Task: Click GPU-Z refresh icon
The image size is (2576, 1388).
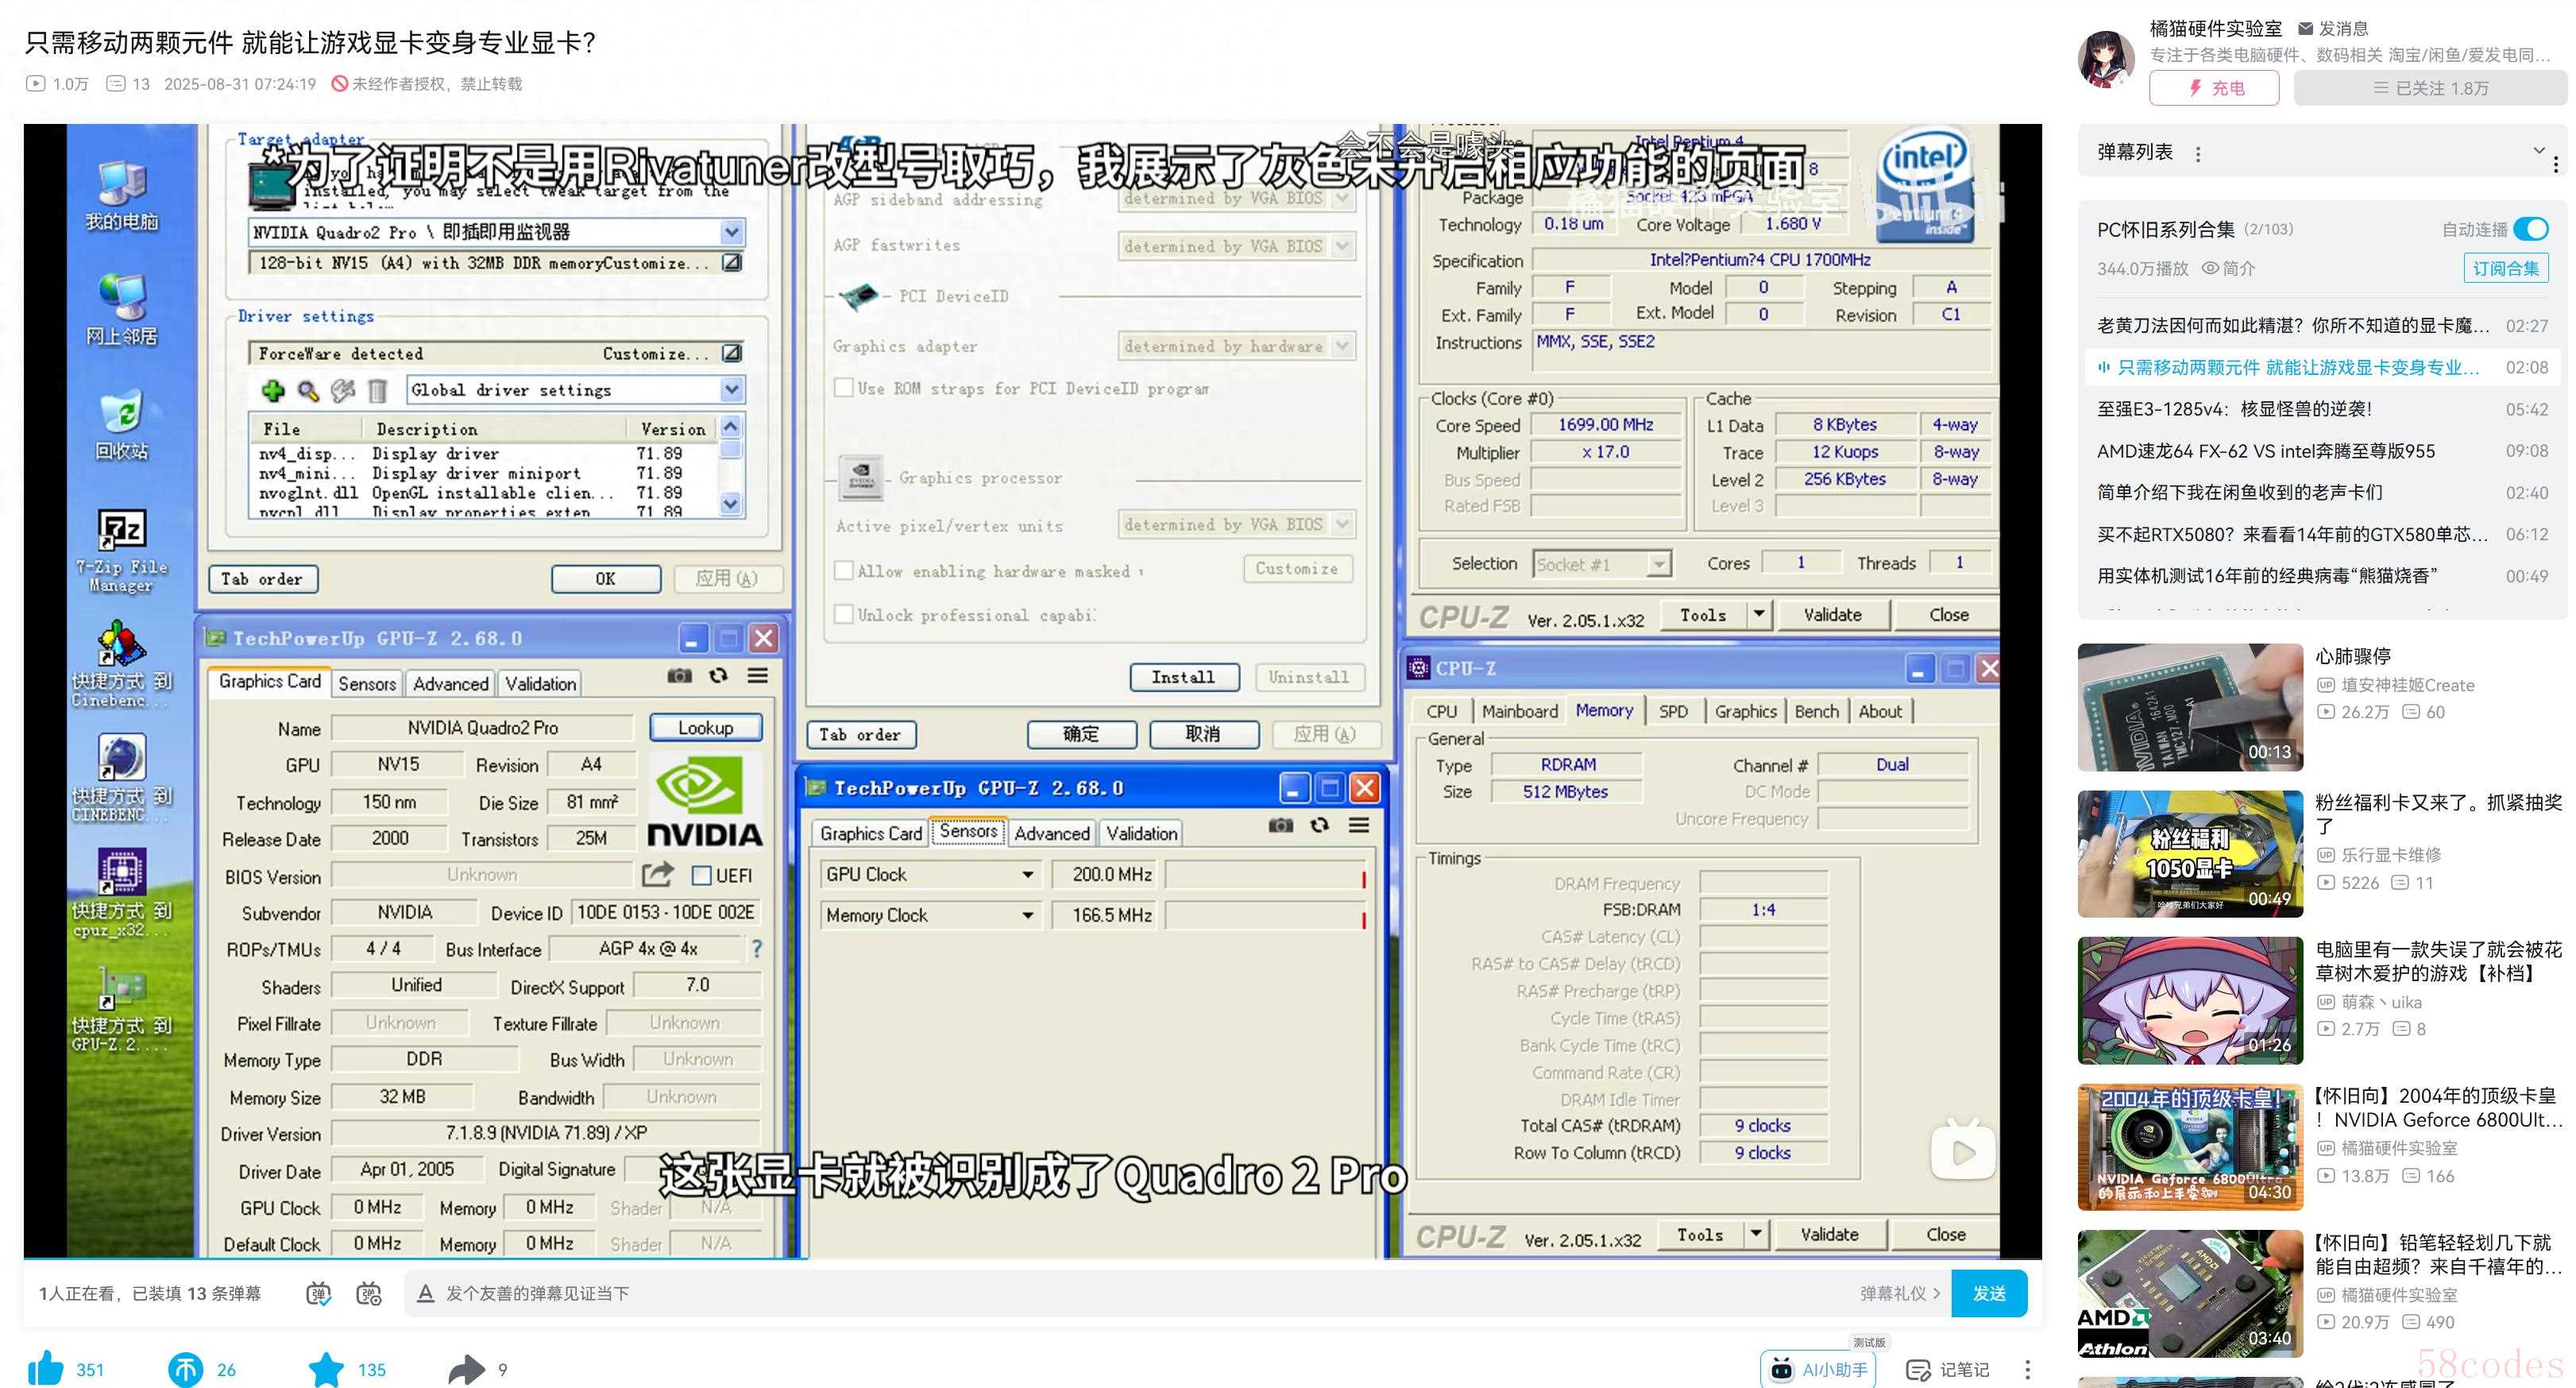Action: point(718,676)
